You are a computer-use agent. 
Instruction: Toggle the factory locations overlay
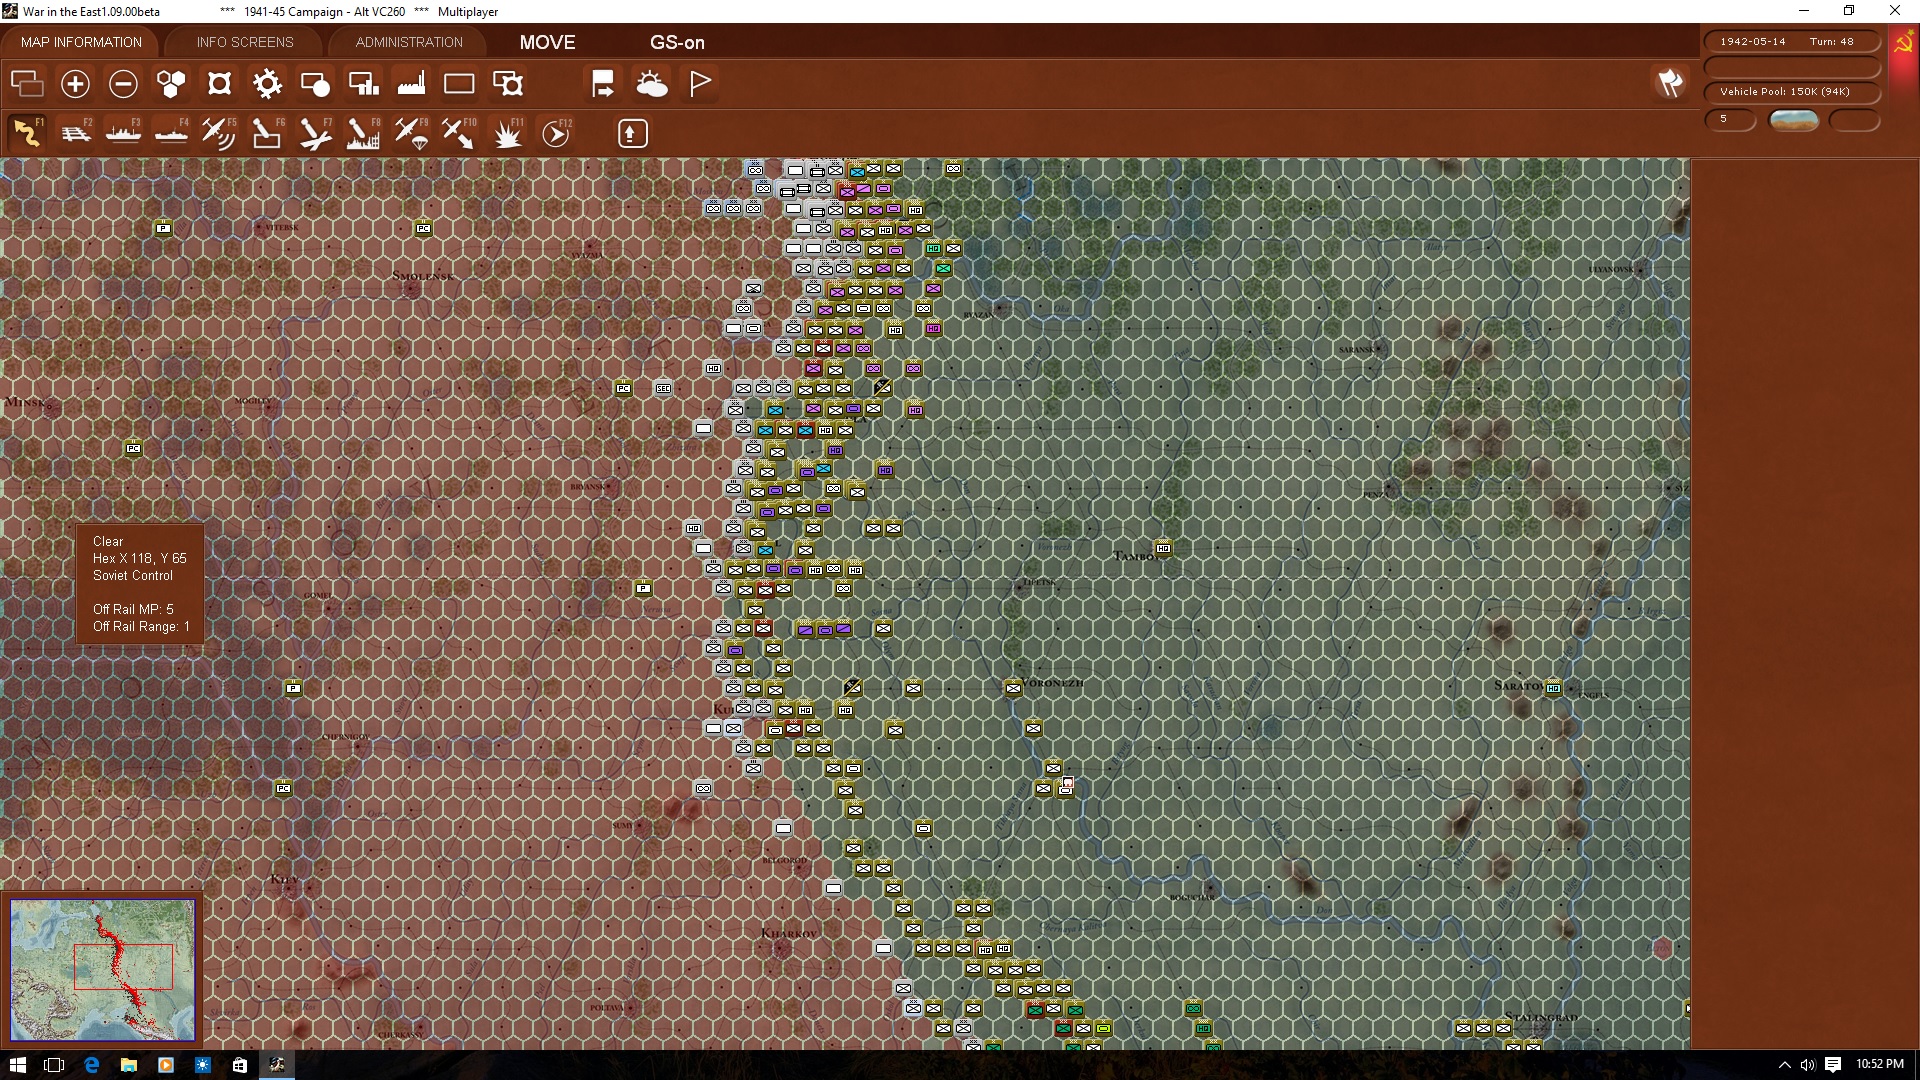(411, 84)
